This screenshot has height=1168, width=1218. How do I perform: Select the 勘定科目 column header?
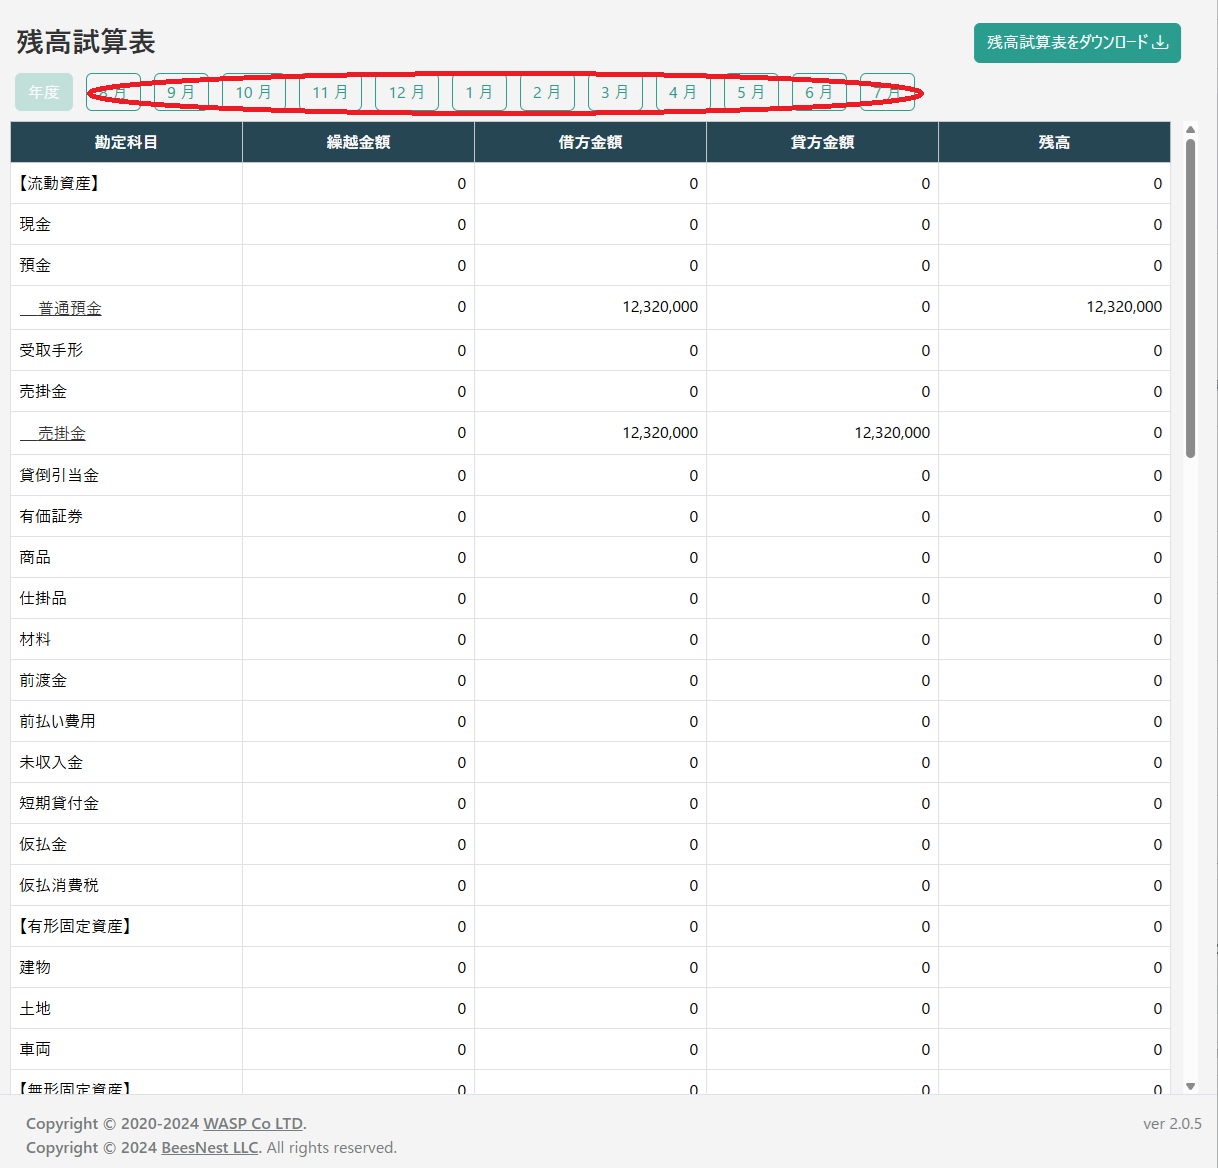[125, 142]
